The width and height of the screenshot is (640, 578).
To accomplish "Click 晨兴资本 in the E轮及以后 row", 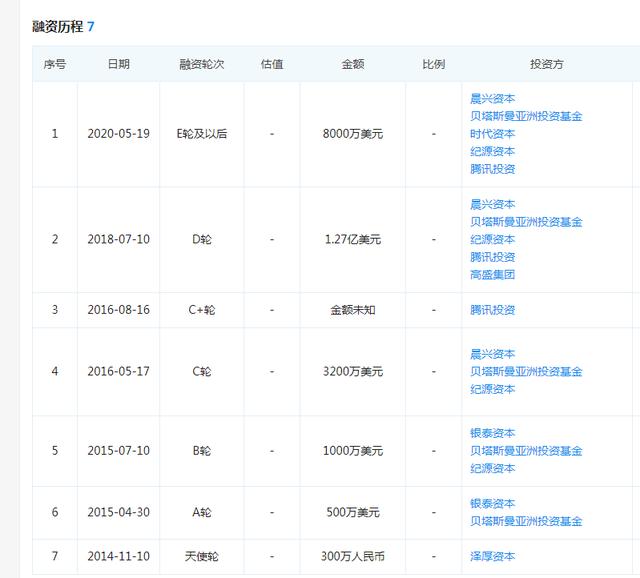I will coord(492,99).
